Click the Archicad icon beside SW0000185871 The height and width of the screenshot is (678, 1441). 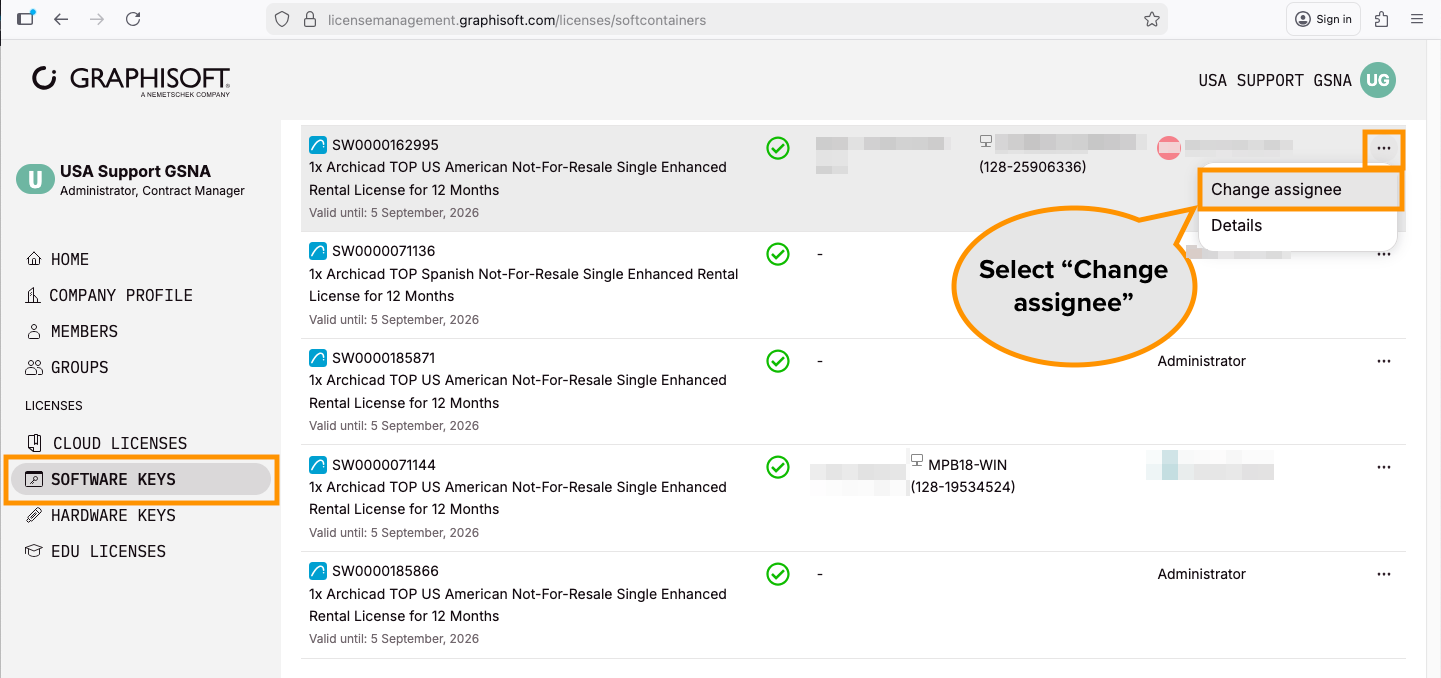[x=318, y=357]
